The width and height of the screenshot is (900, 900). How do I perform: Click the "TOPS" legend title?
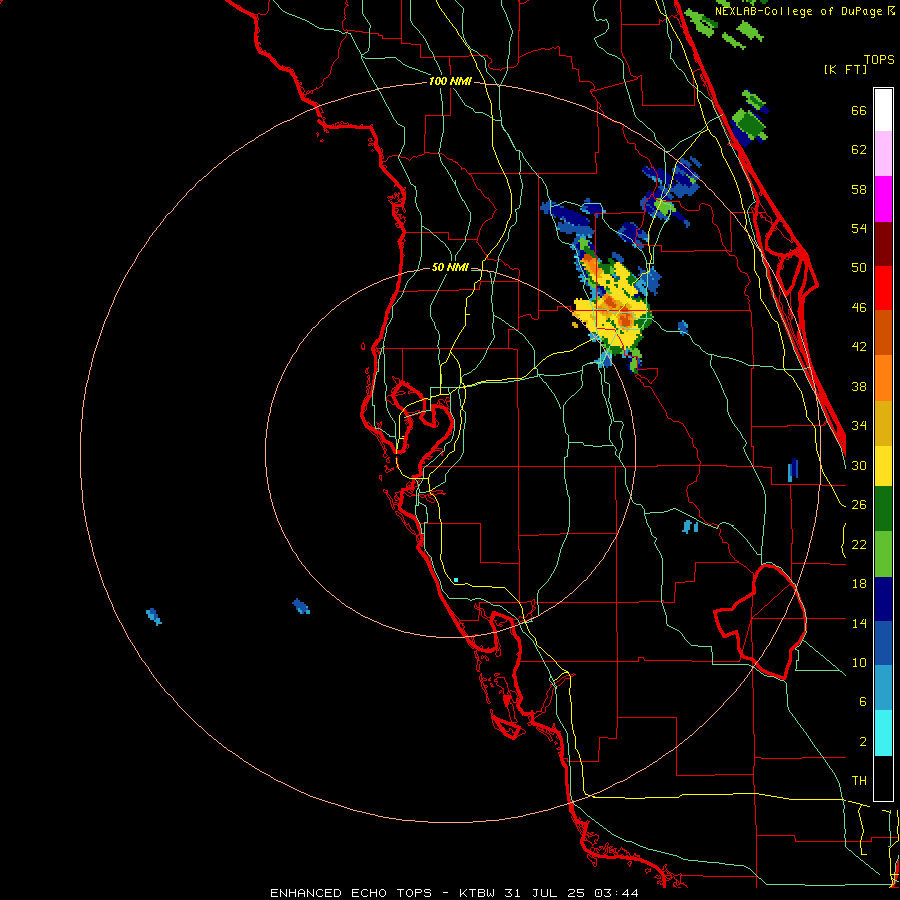click(879, 60)
